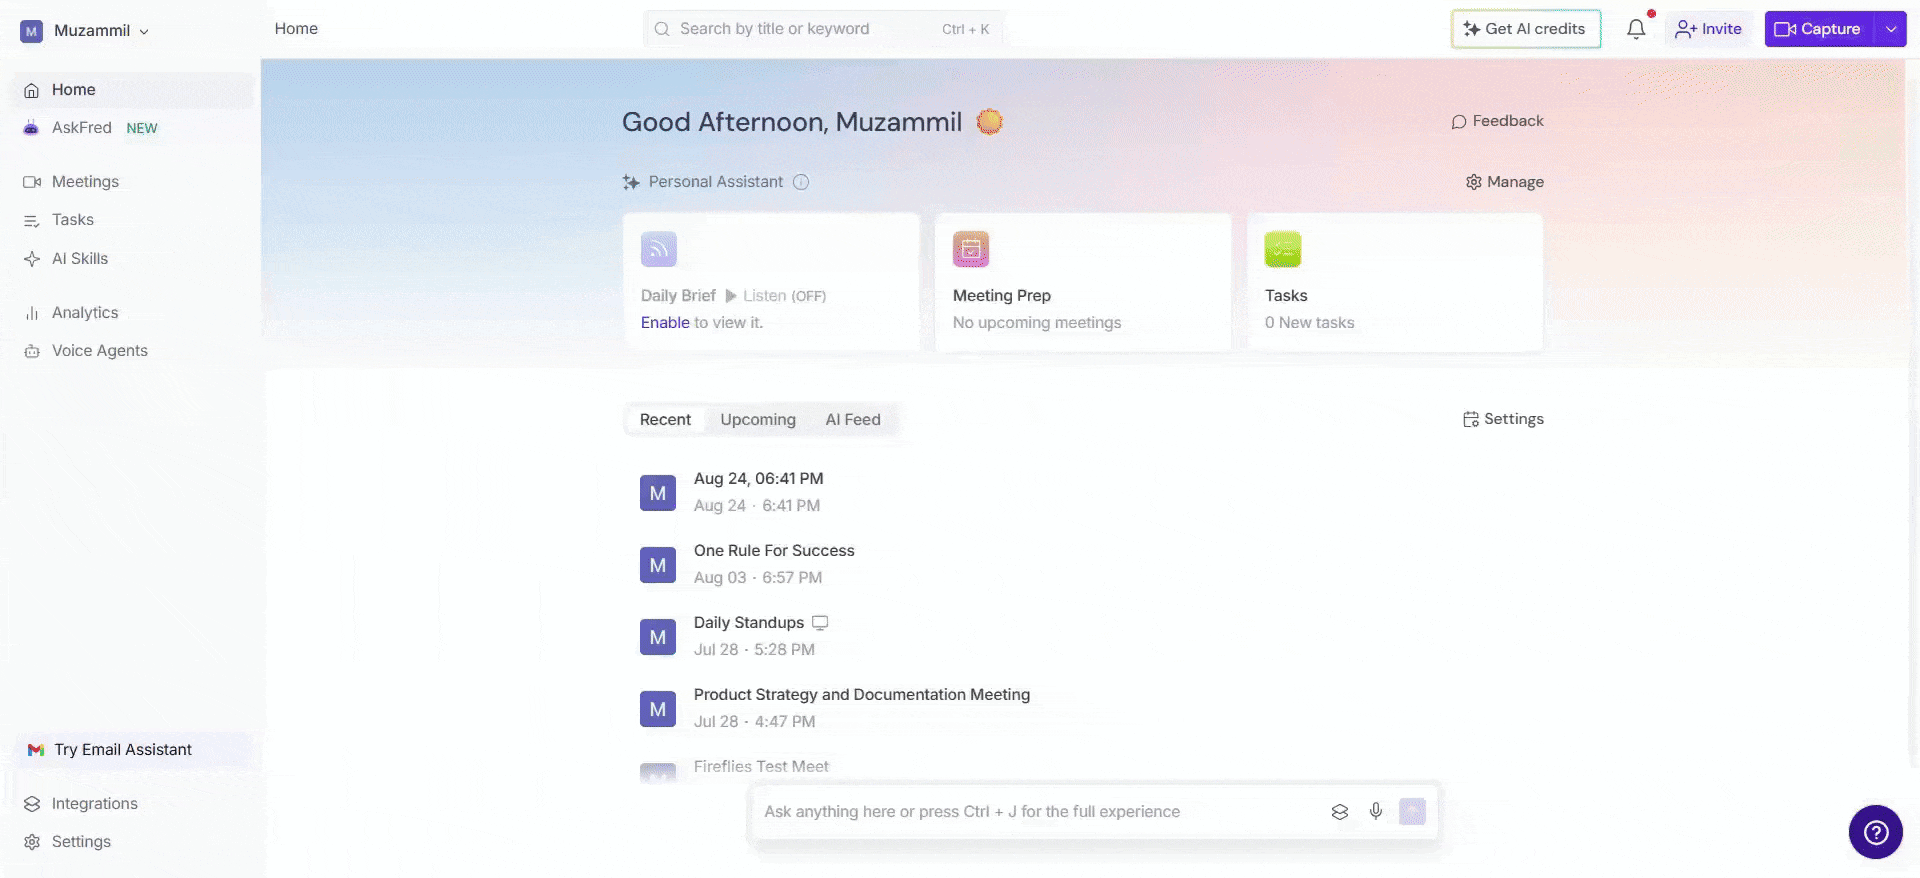Click the Get AI credits button
The width and height of the screenshot is (1920, 878).
tap(1525, 29)
